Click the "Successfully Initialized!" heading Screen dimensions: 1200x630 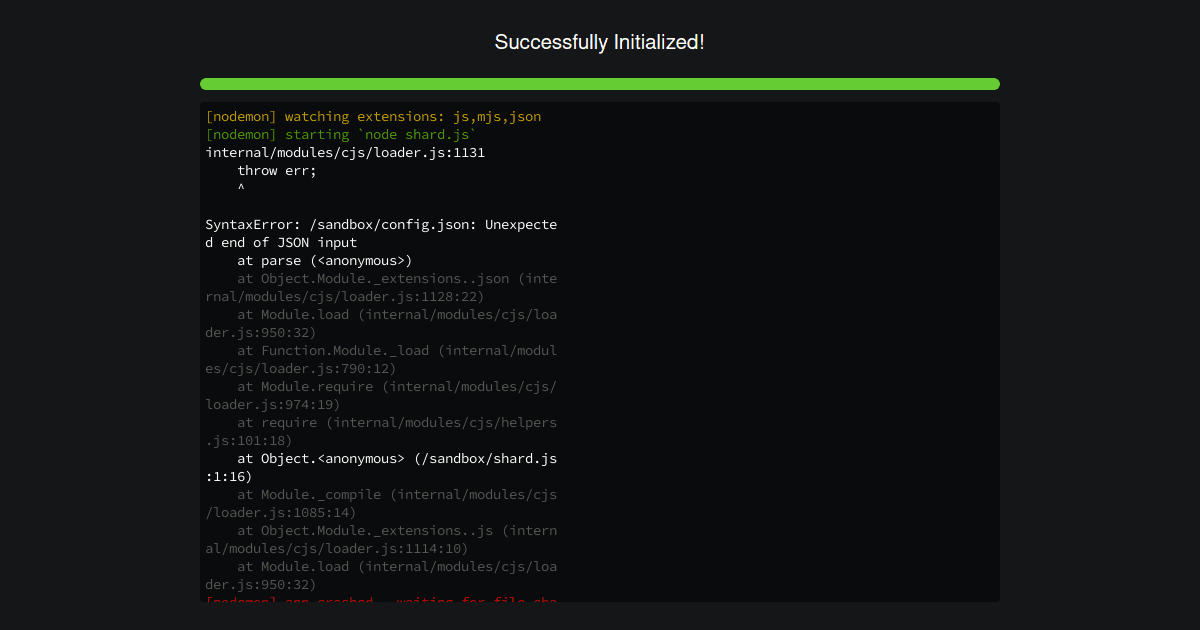(600, 42)
